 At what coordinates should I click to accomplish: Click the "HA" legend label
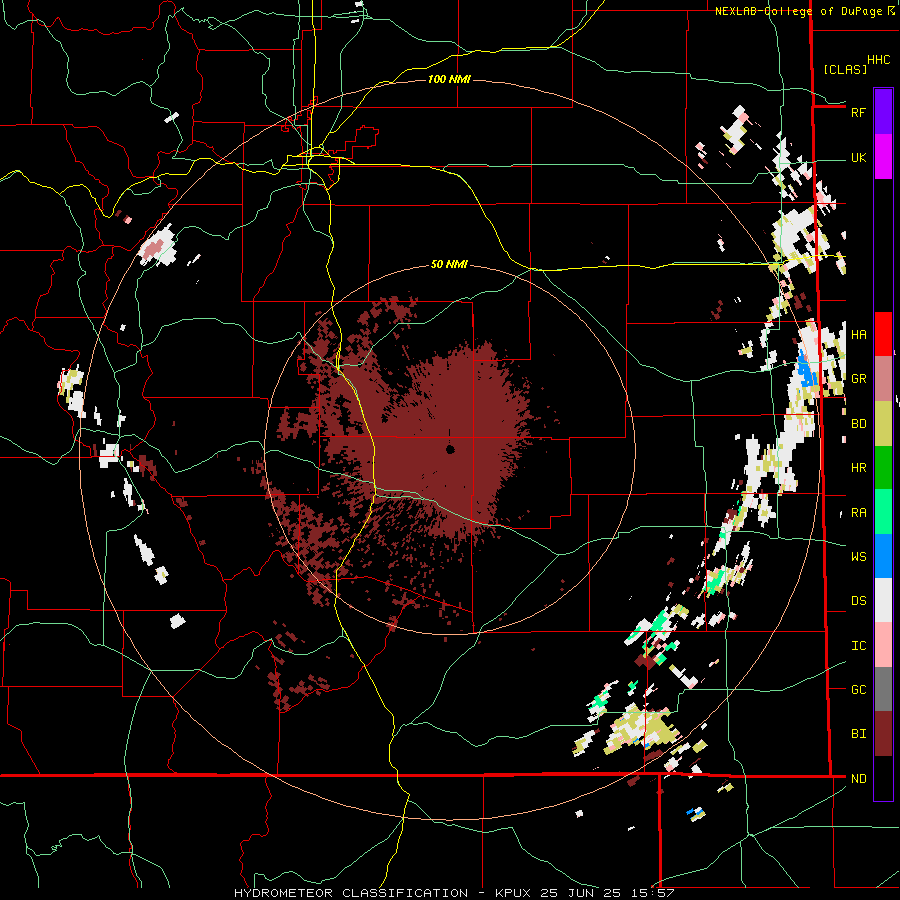[x=858, y=335]
